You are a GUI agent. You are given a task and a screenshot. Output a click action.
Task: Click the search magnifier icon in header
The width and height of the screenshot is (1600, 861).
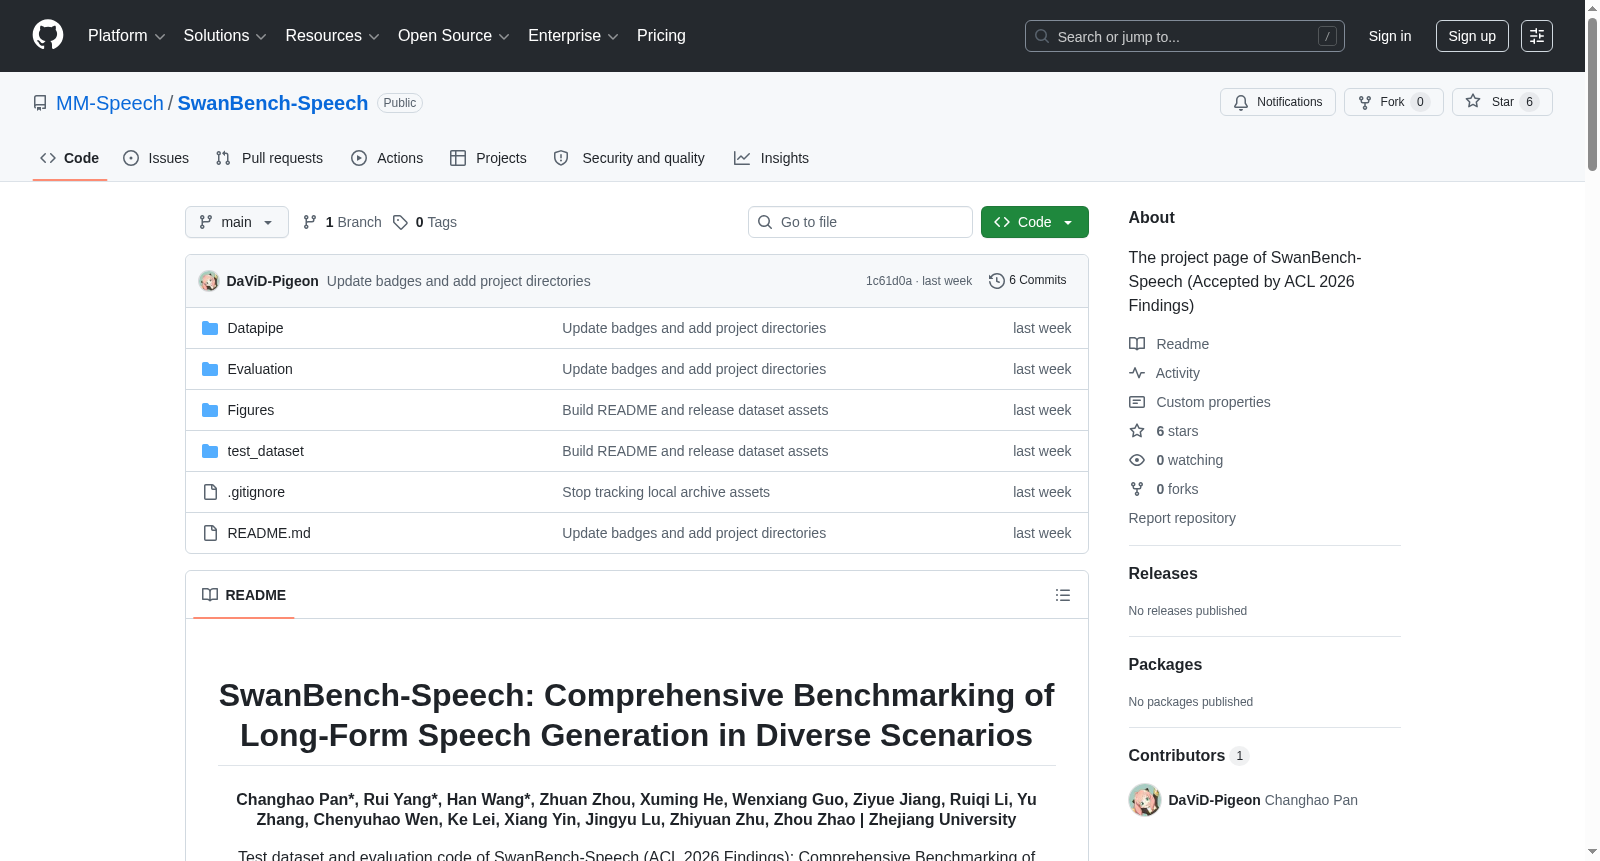[x=1042, y=36]
